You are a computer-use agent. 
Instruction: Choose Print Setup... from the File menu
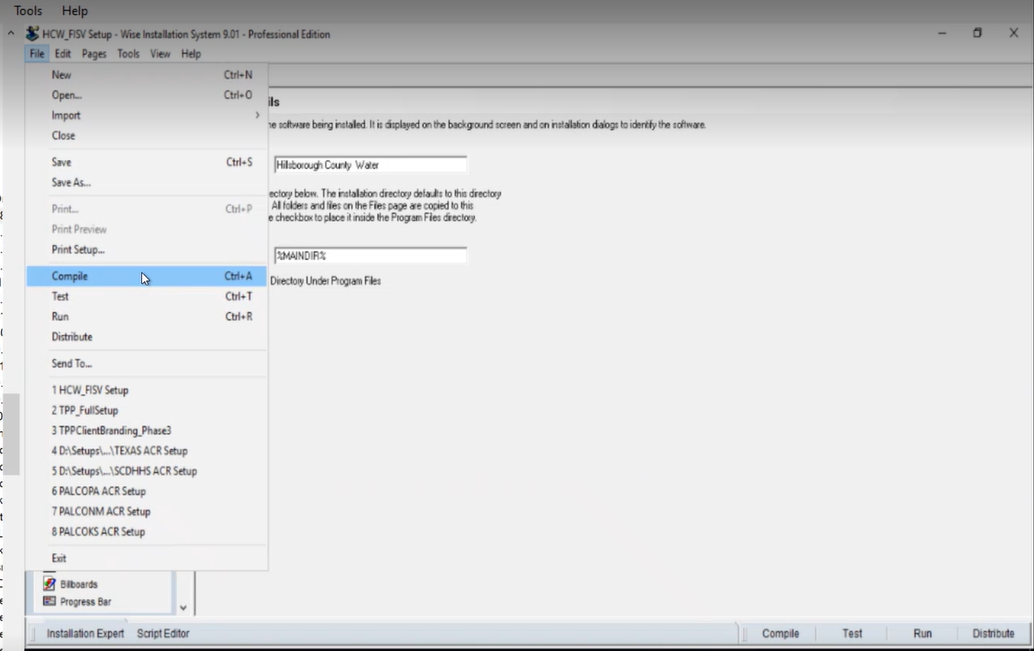coord(146,249)
